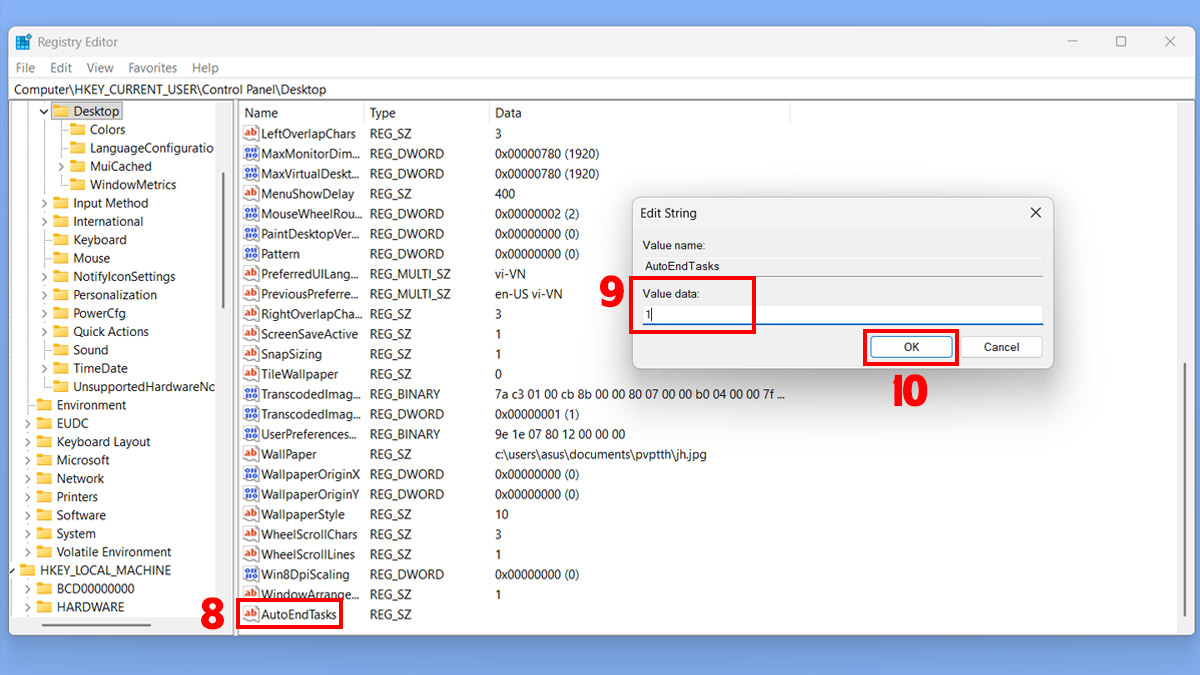The width and height of the screenshot is (1200, 675).
Task: Select the TimeDate key
Action: point(100,368)
